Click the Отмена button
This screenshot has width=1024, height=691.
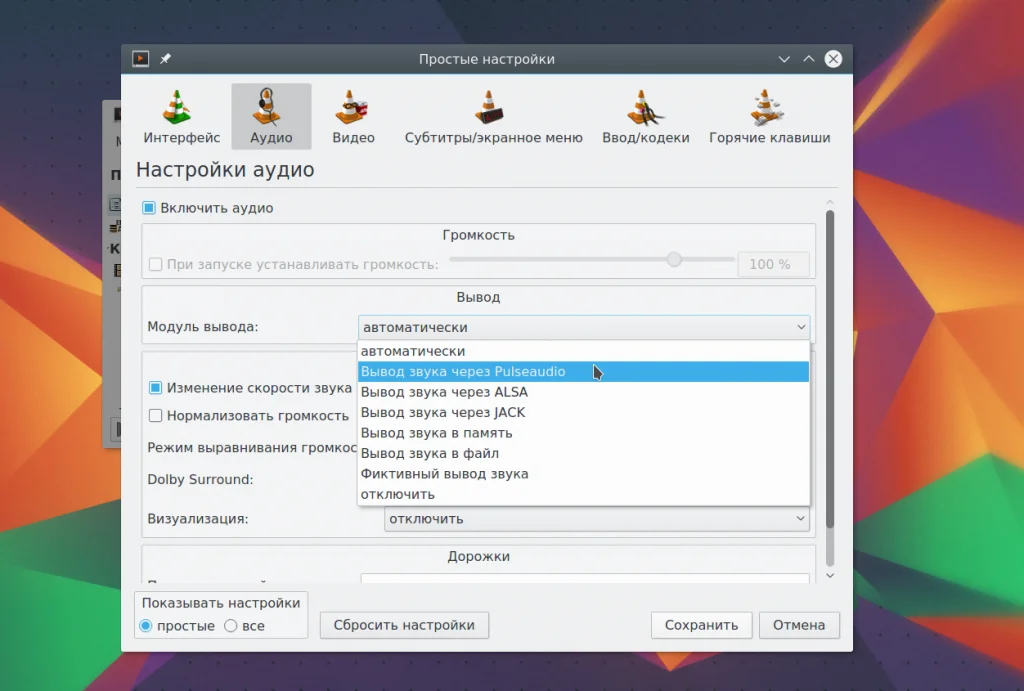tap(799, 625)
